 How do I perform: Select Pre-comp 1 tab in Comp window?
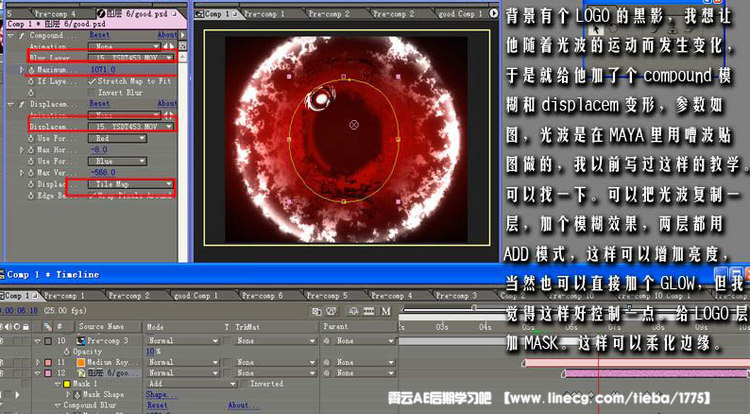pyautogui.click(x=264, y=14)
